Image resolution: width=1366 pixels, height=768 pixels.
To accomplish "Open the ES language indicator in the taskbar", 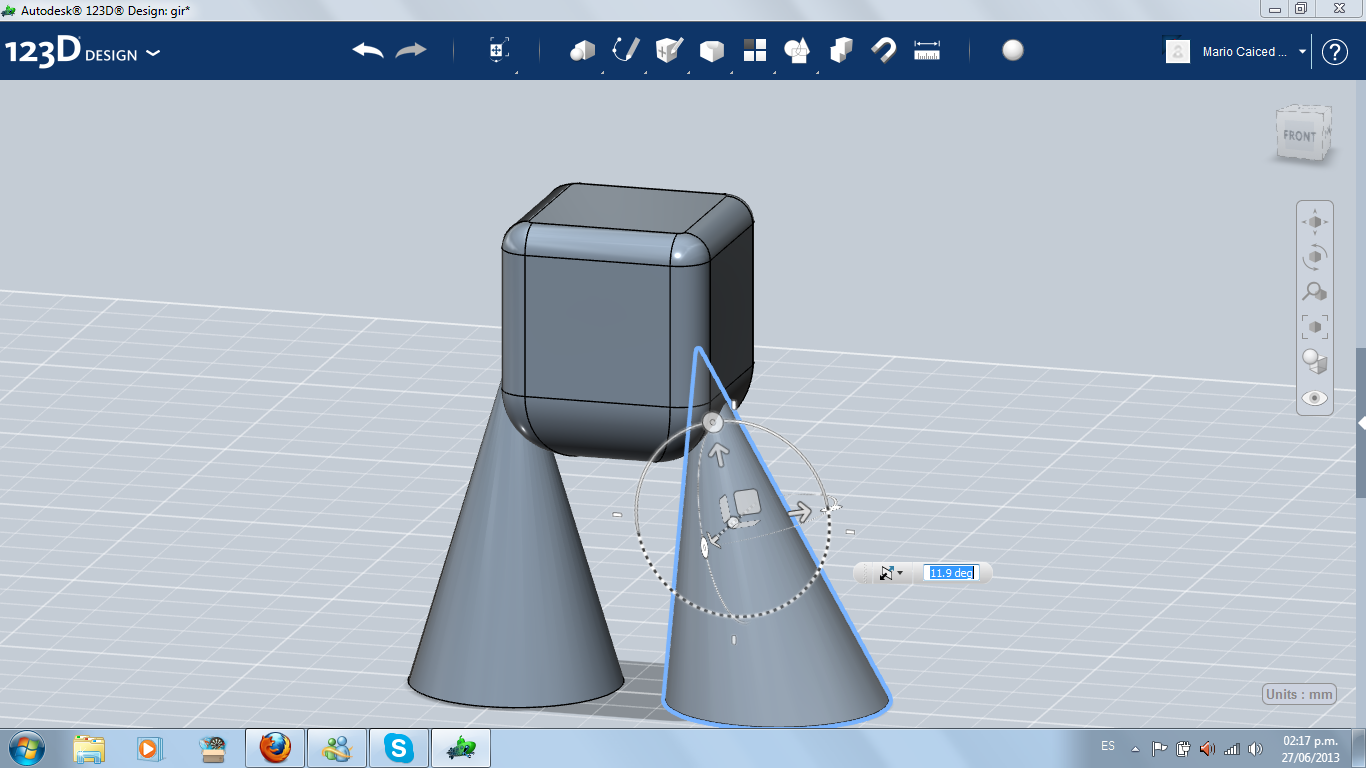I will (1108, 746).
